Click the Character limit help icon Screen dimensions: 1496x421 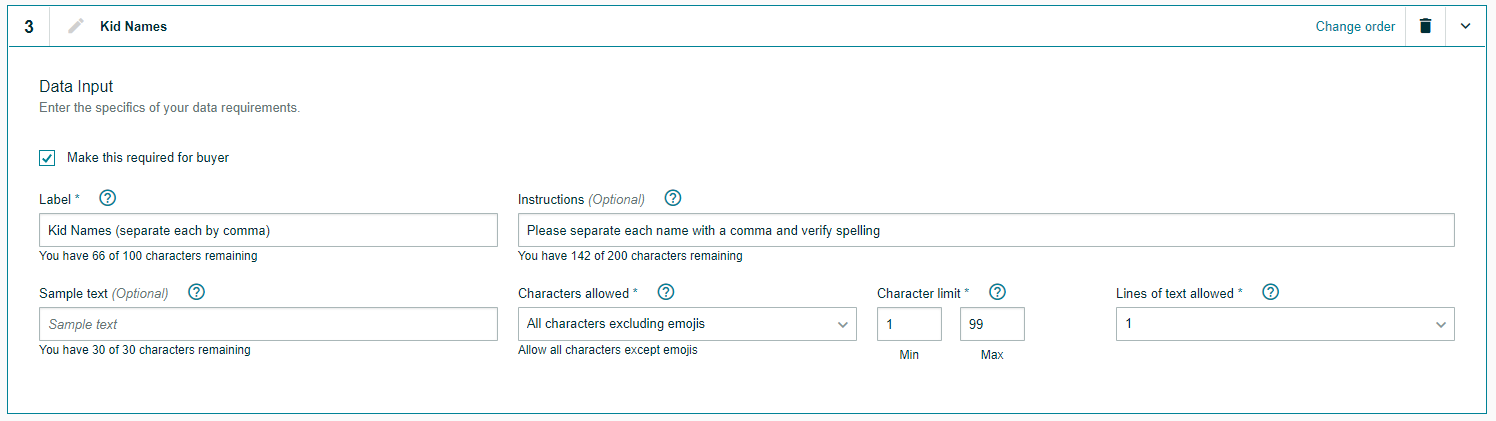click(997, 292)
